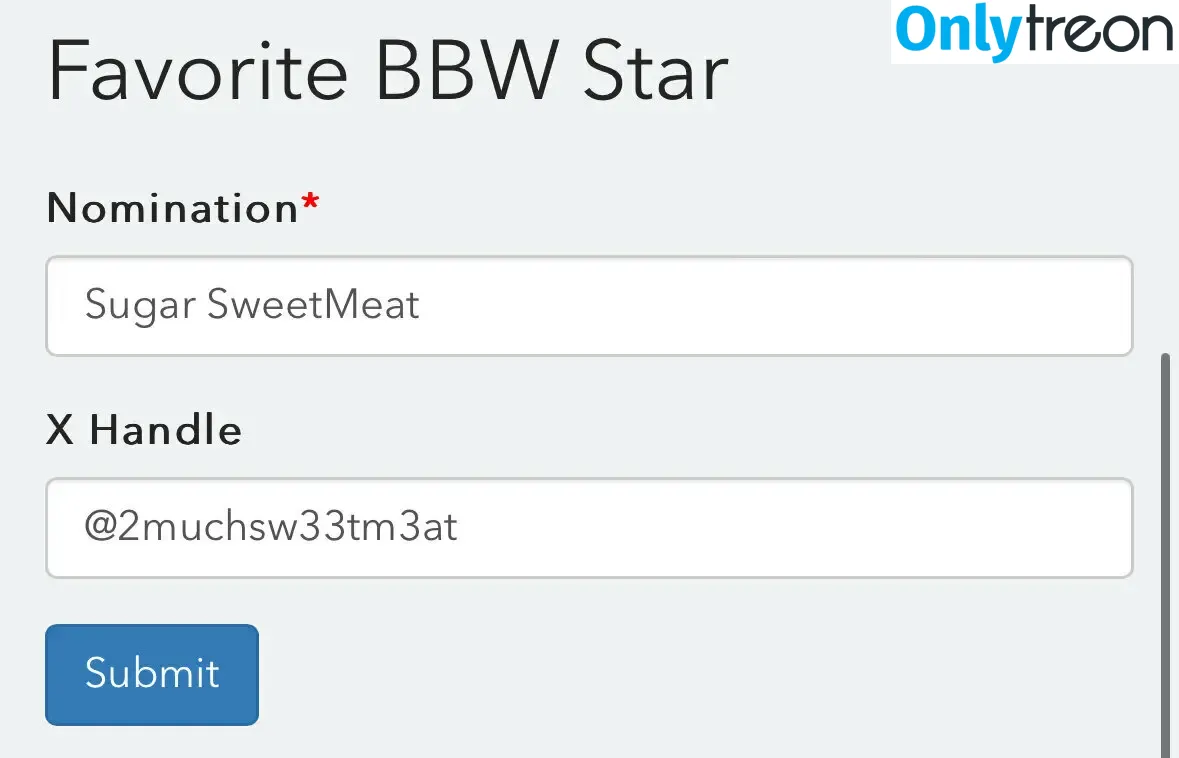
Task: Click the word "Sugar" in the nomination box
Action: tap(140, 306)
